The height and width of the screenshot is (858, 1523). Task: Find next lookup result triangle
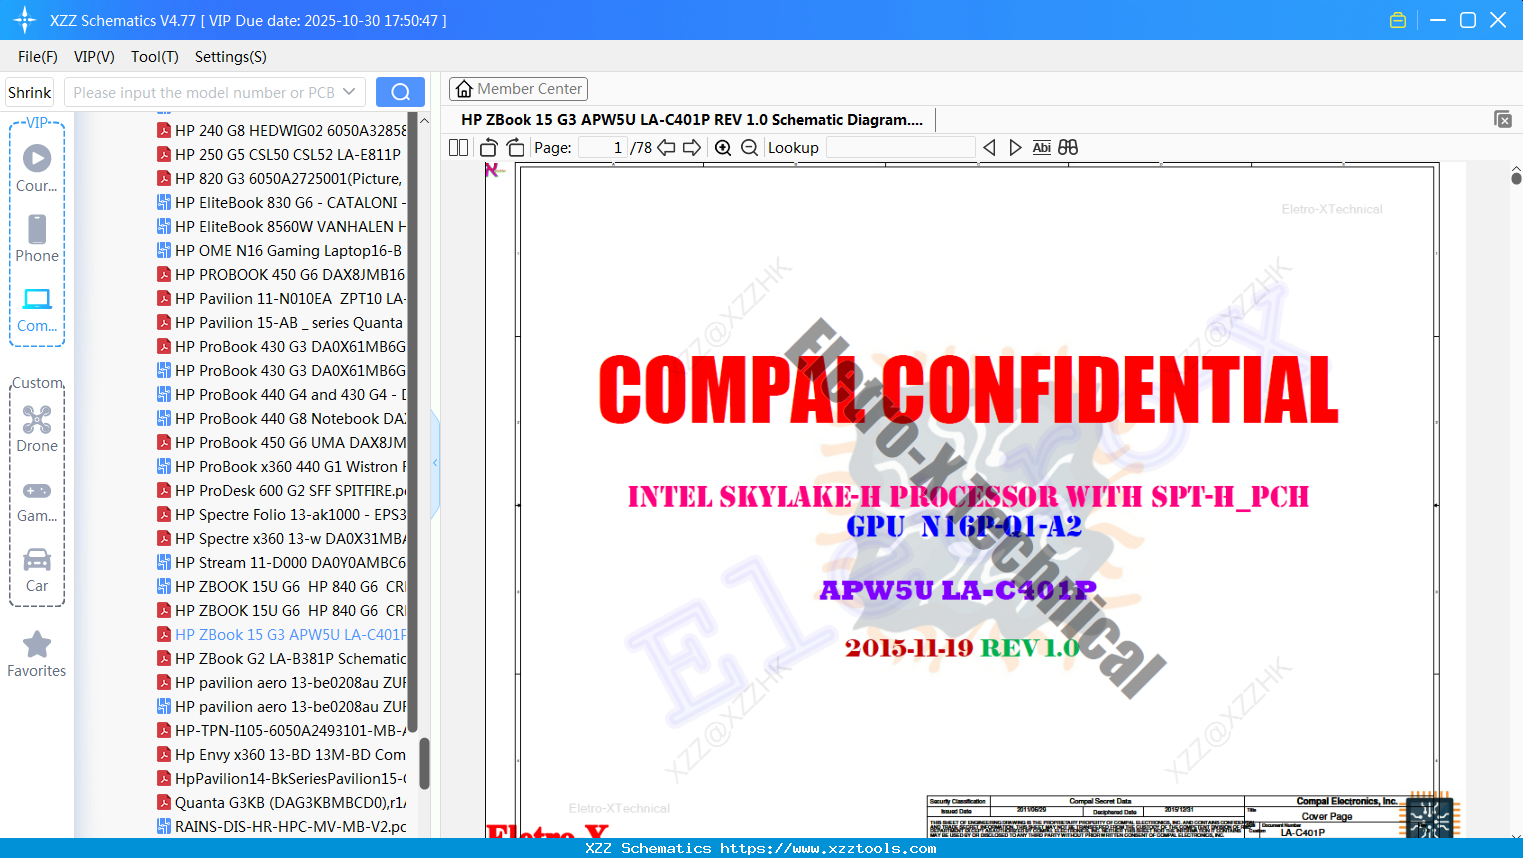tap(1015, 147)
